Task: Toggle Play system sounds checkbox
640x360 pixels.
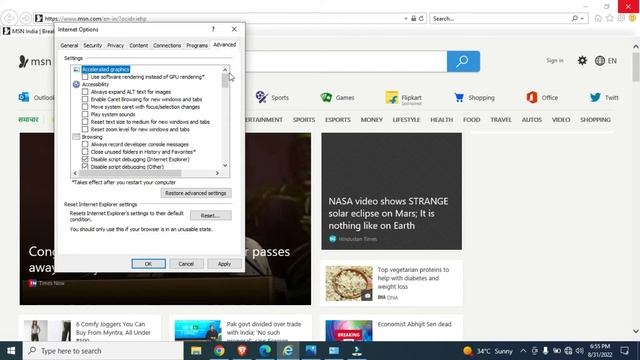Action: coord(85,114)
